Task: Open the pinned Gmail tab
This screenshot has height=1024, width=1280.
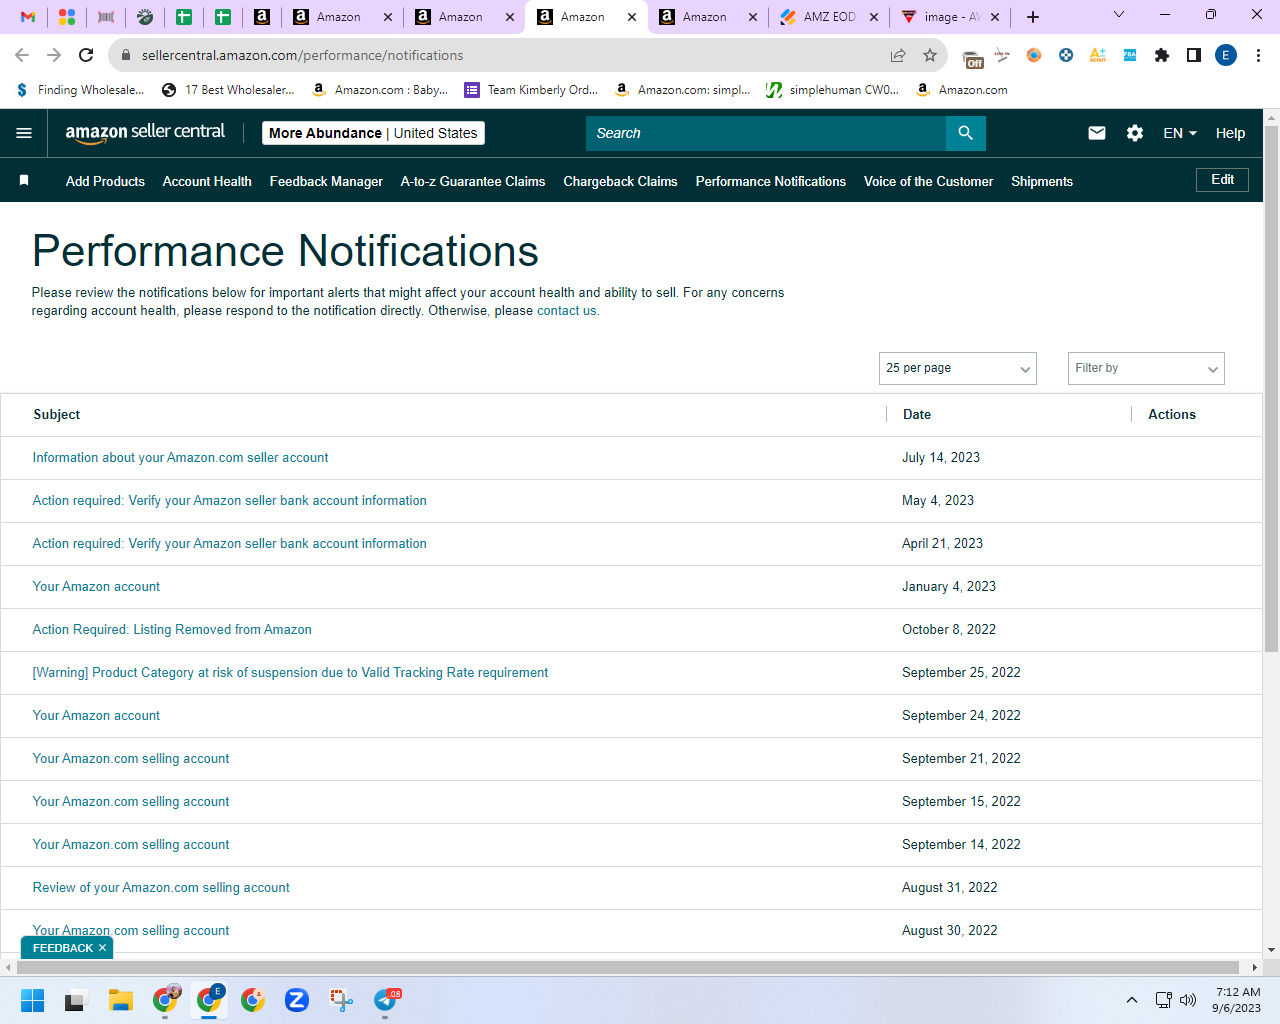Action: [28, 17]
